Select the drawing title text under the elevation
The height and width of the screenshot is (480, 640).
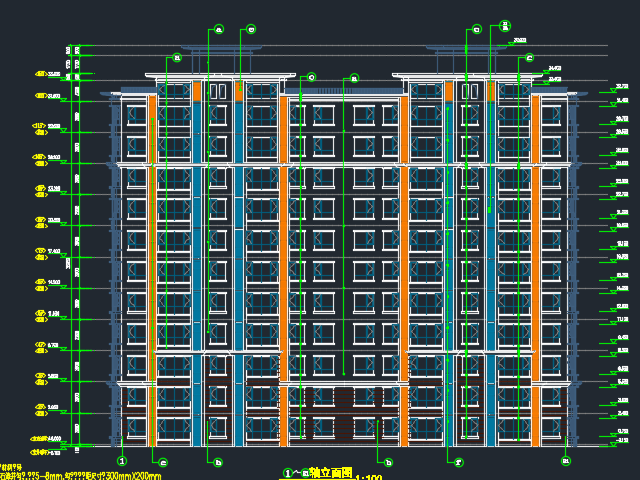[318, 473]
